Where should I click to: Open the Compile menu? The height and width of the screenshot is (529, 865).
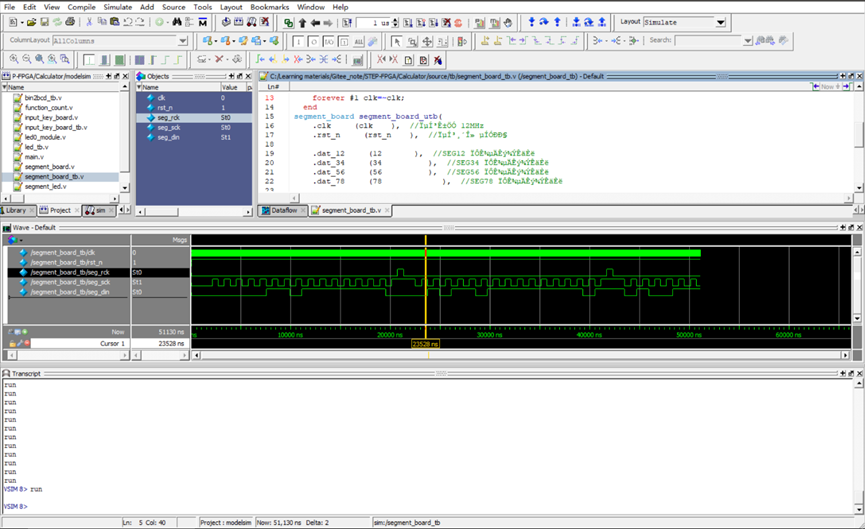pyautogui.click(x=81, y=7)
